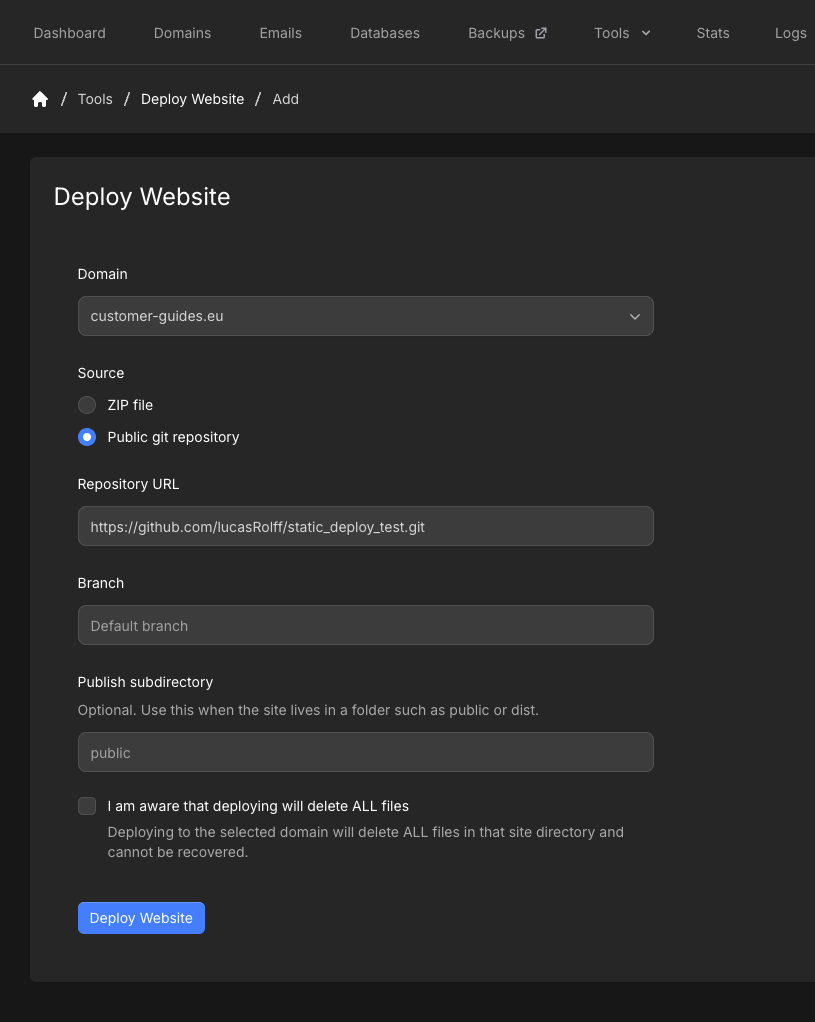The height and width of the screenshot is (1022, 815).
Task: Open the Emails nav item
Action: pyautogui.click(x=280, y=33)
